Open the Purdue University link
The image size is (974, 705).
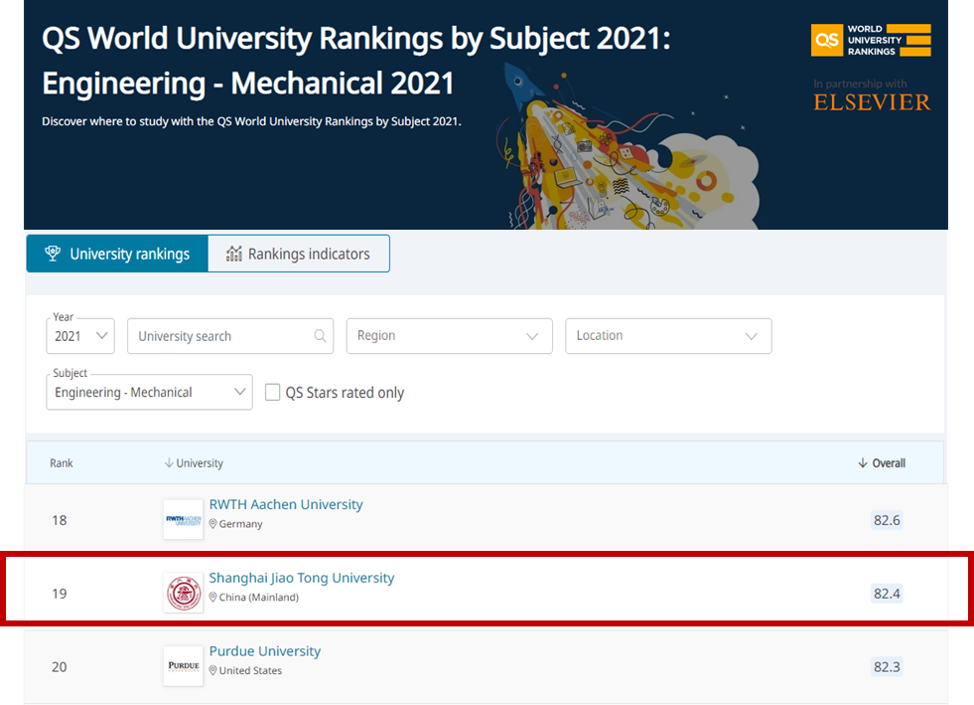[x=265, y=651]
